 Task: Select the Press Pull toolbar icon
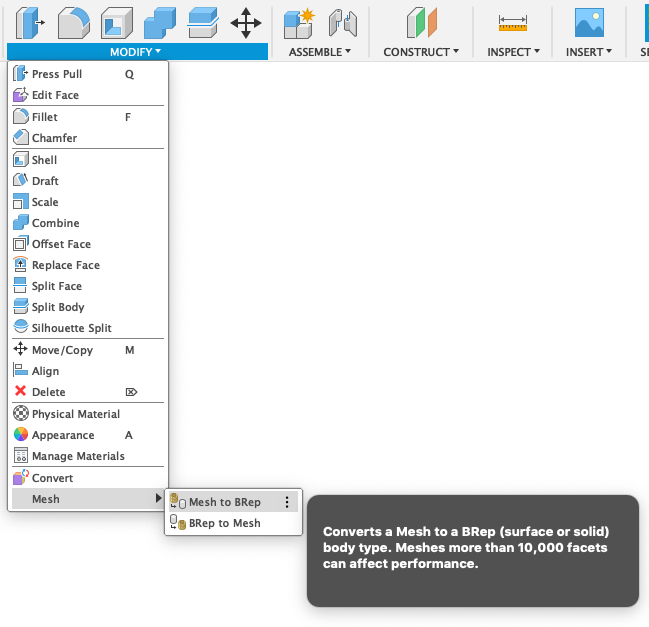[x=30, y=23]
